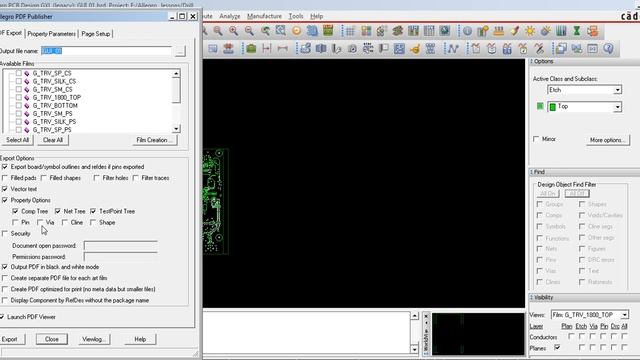Click the green flip board toolbar icon
640x360 pixels.
(x=328, y=31)
